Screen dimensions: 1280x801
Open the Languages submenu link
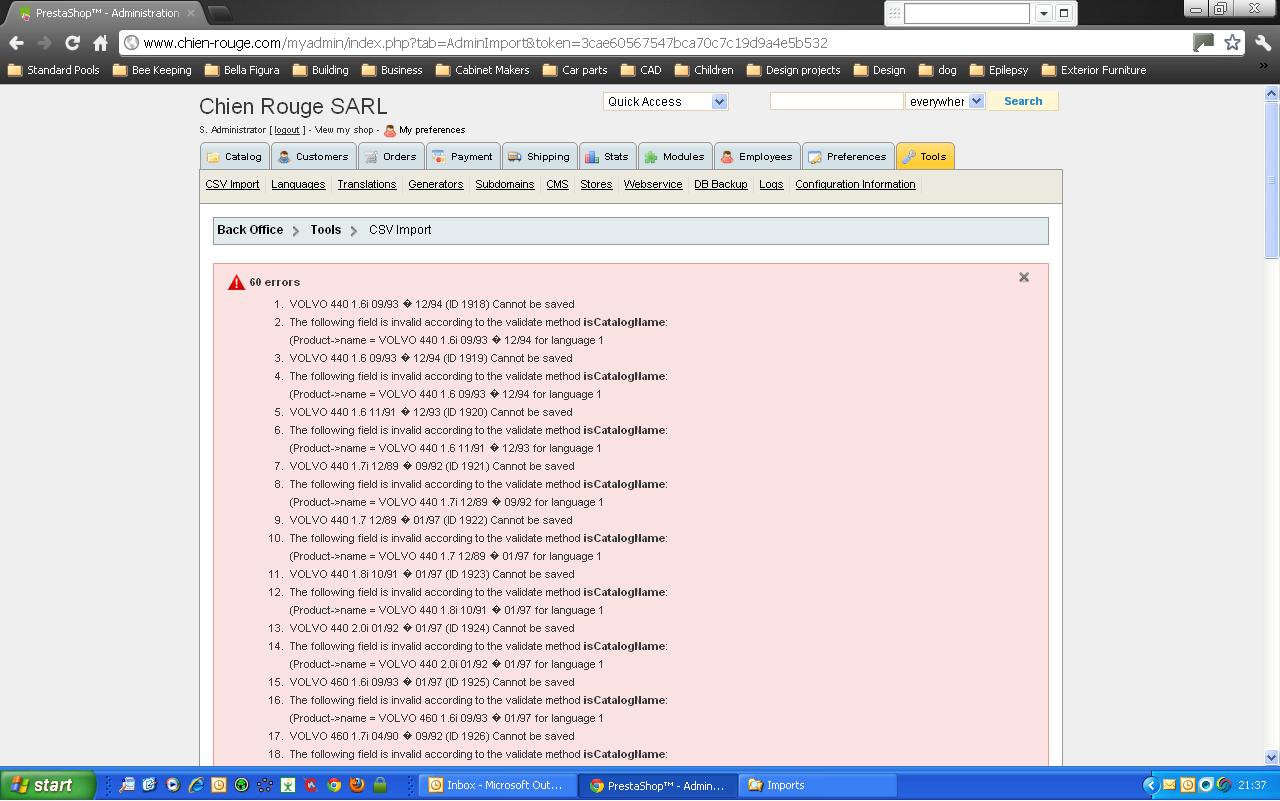tap(298, 185)
